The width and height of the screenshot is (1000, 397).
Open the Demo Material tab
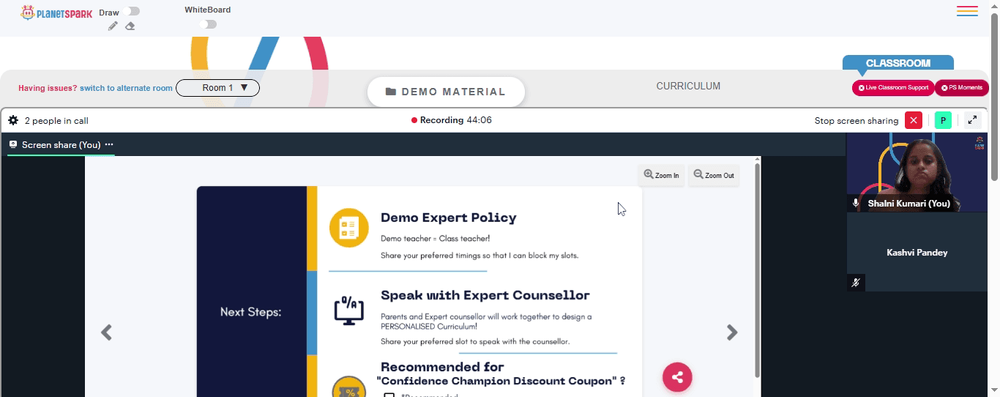coord(446,92)
